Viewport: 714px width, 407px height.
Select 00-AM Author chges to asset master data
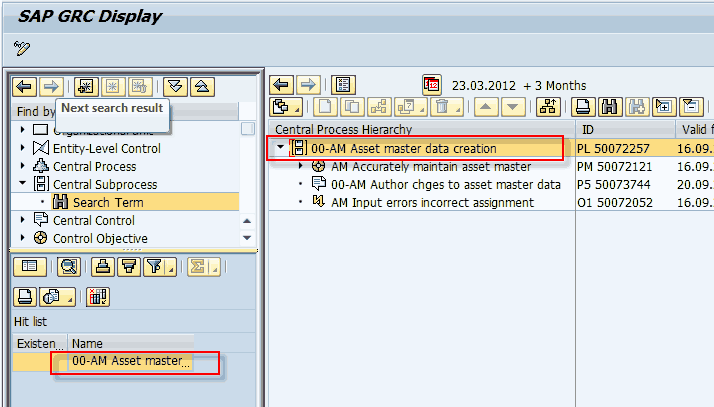[x=446, y=185]
